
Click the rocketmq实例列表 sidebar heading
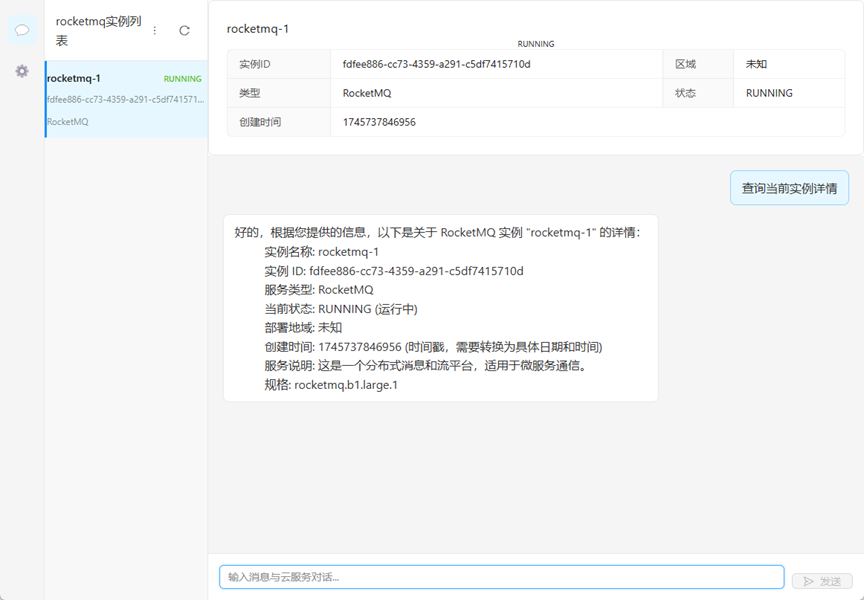coord(99,31)
